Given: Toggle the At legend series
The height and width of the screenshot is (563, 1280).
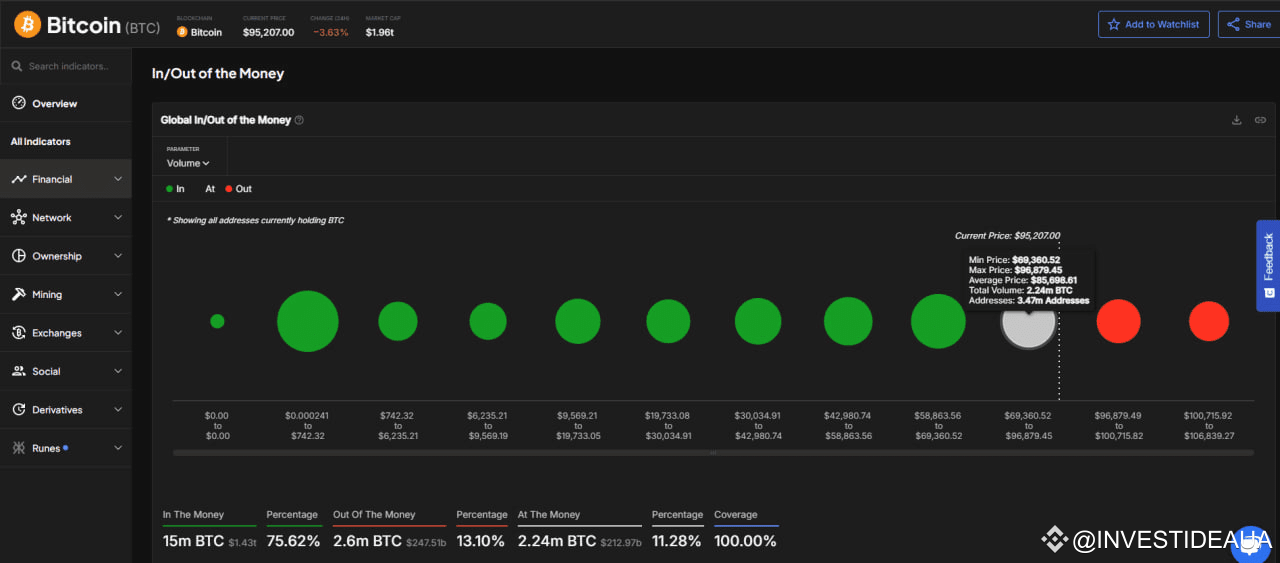Looking at the screenshot, I should coord(210,189).
